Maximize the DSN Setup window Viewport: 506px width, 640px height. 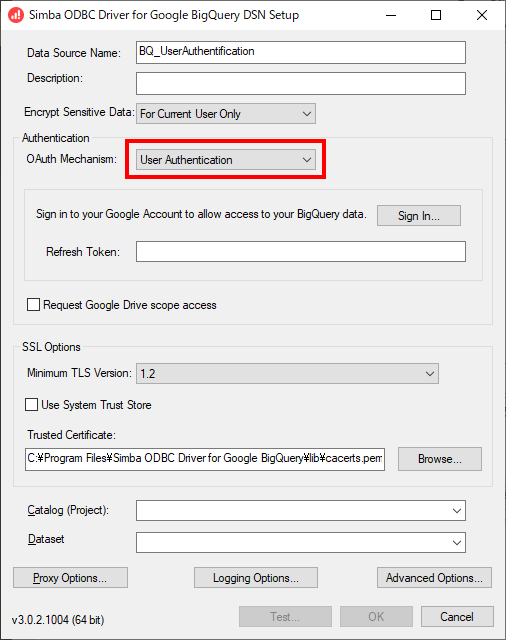[x=436, y=16]
